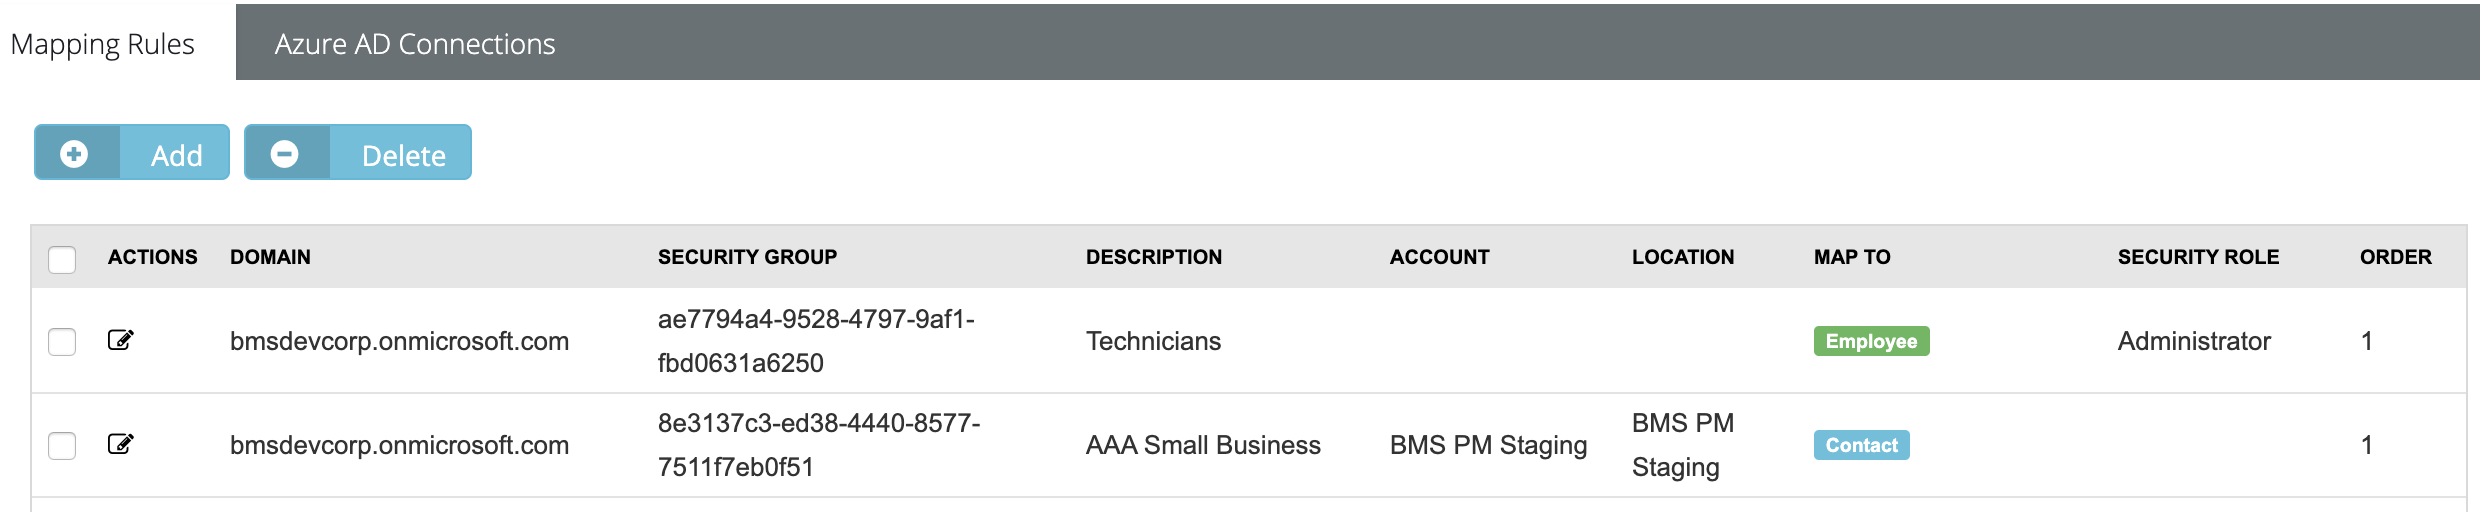
Task: Click the blue Contact badge
Action: coord(1861,445)
